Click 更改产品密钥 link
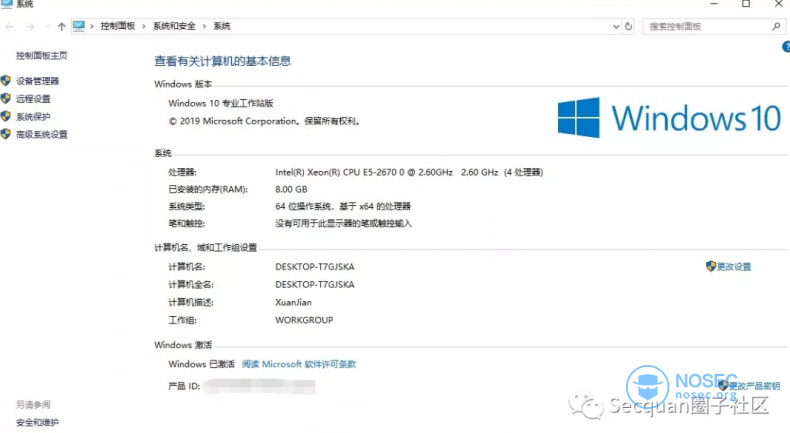 click(754, 386)
